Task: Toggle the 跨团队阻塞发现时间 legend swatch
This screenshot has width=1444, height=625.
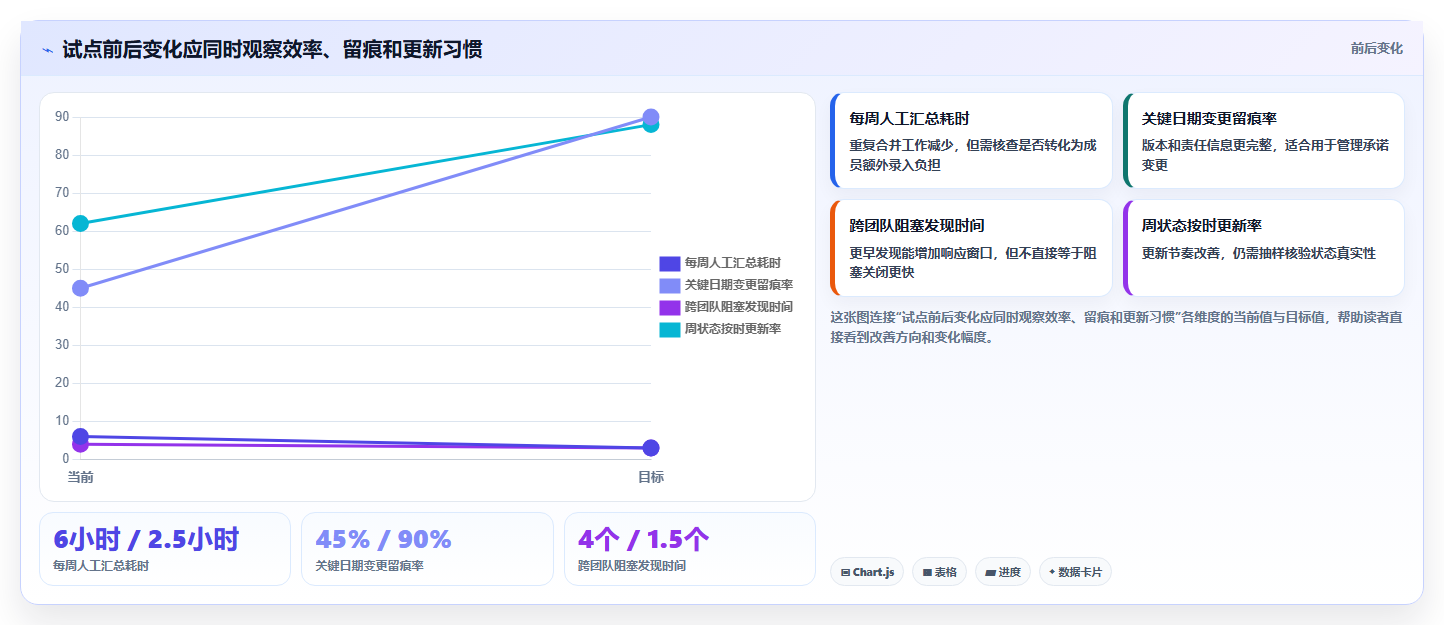Action: [669, 307]
